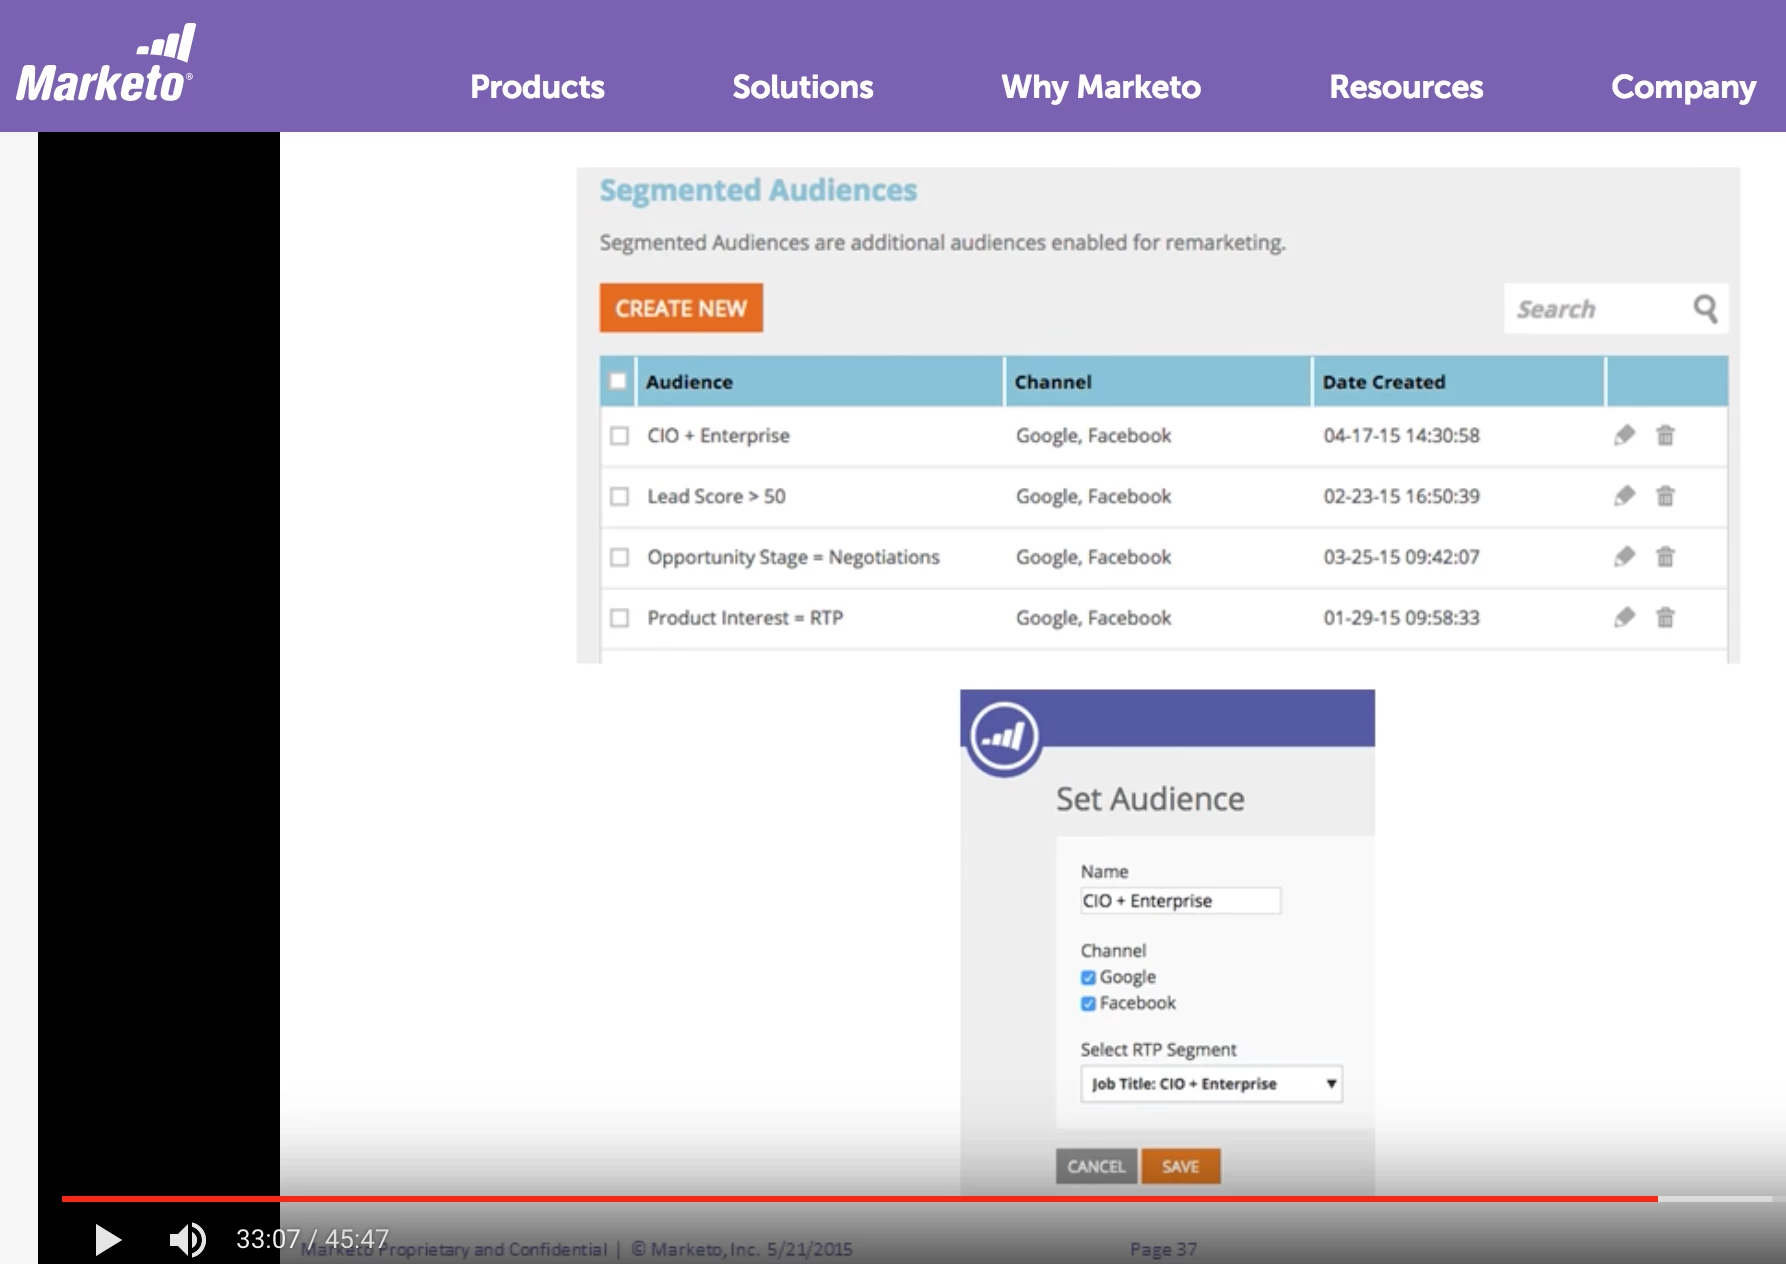1786x1264 pixels.
Task: Click the Segmented Audiences heading
Action: tap(758, 191)
